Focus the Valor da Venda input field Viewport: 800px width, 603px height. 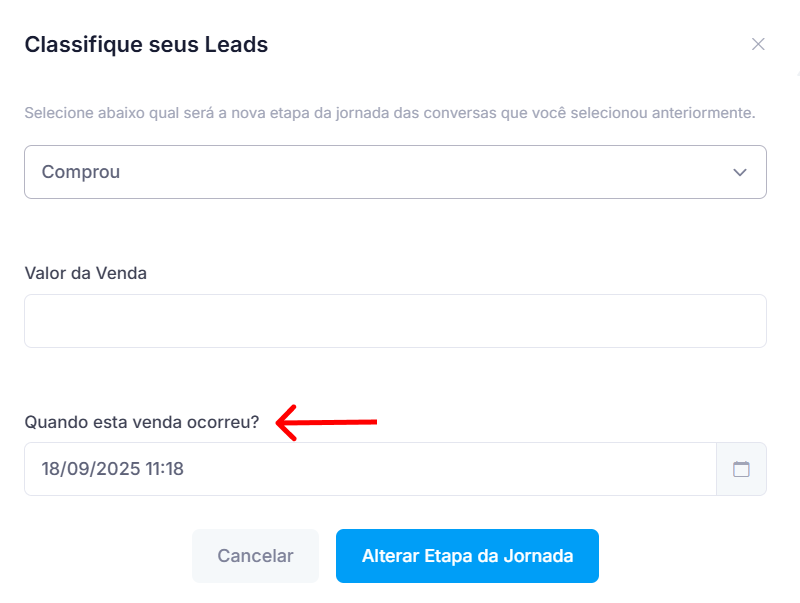coord(395,321)
